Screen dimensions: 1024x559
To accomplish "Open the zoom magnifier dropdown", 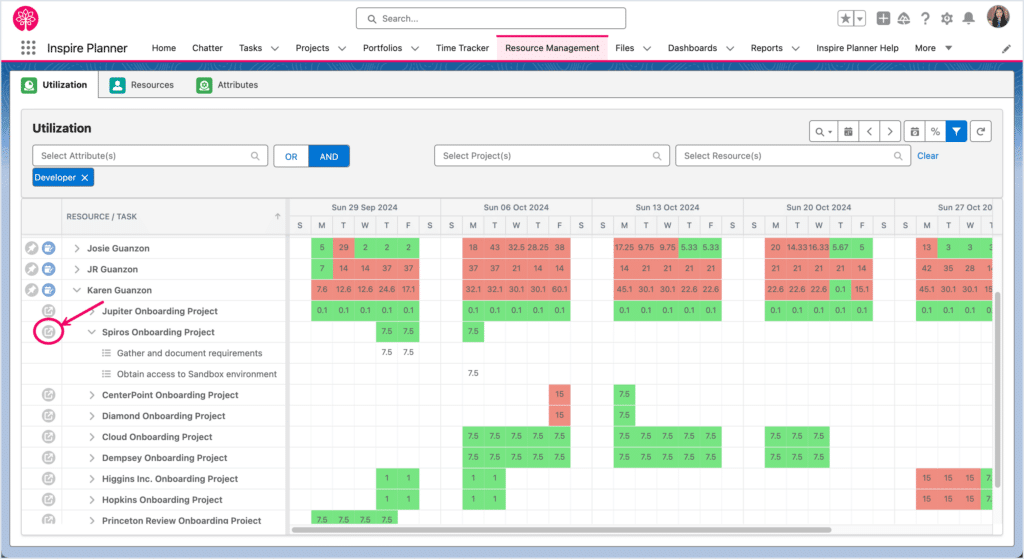I will pyautogui.click(x=823, y=131).
